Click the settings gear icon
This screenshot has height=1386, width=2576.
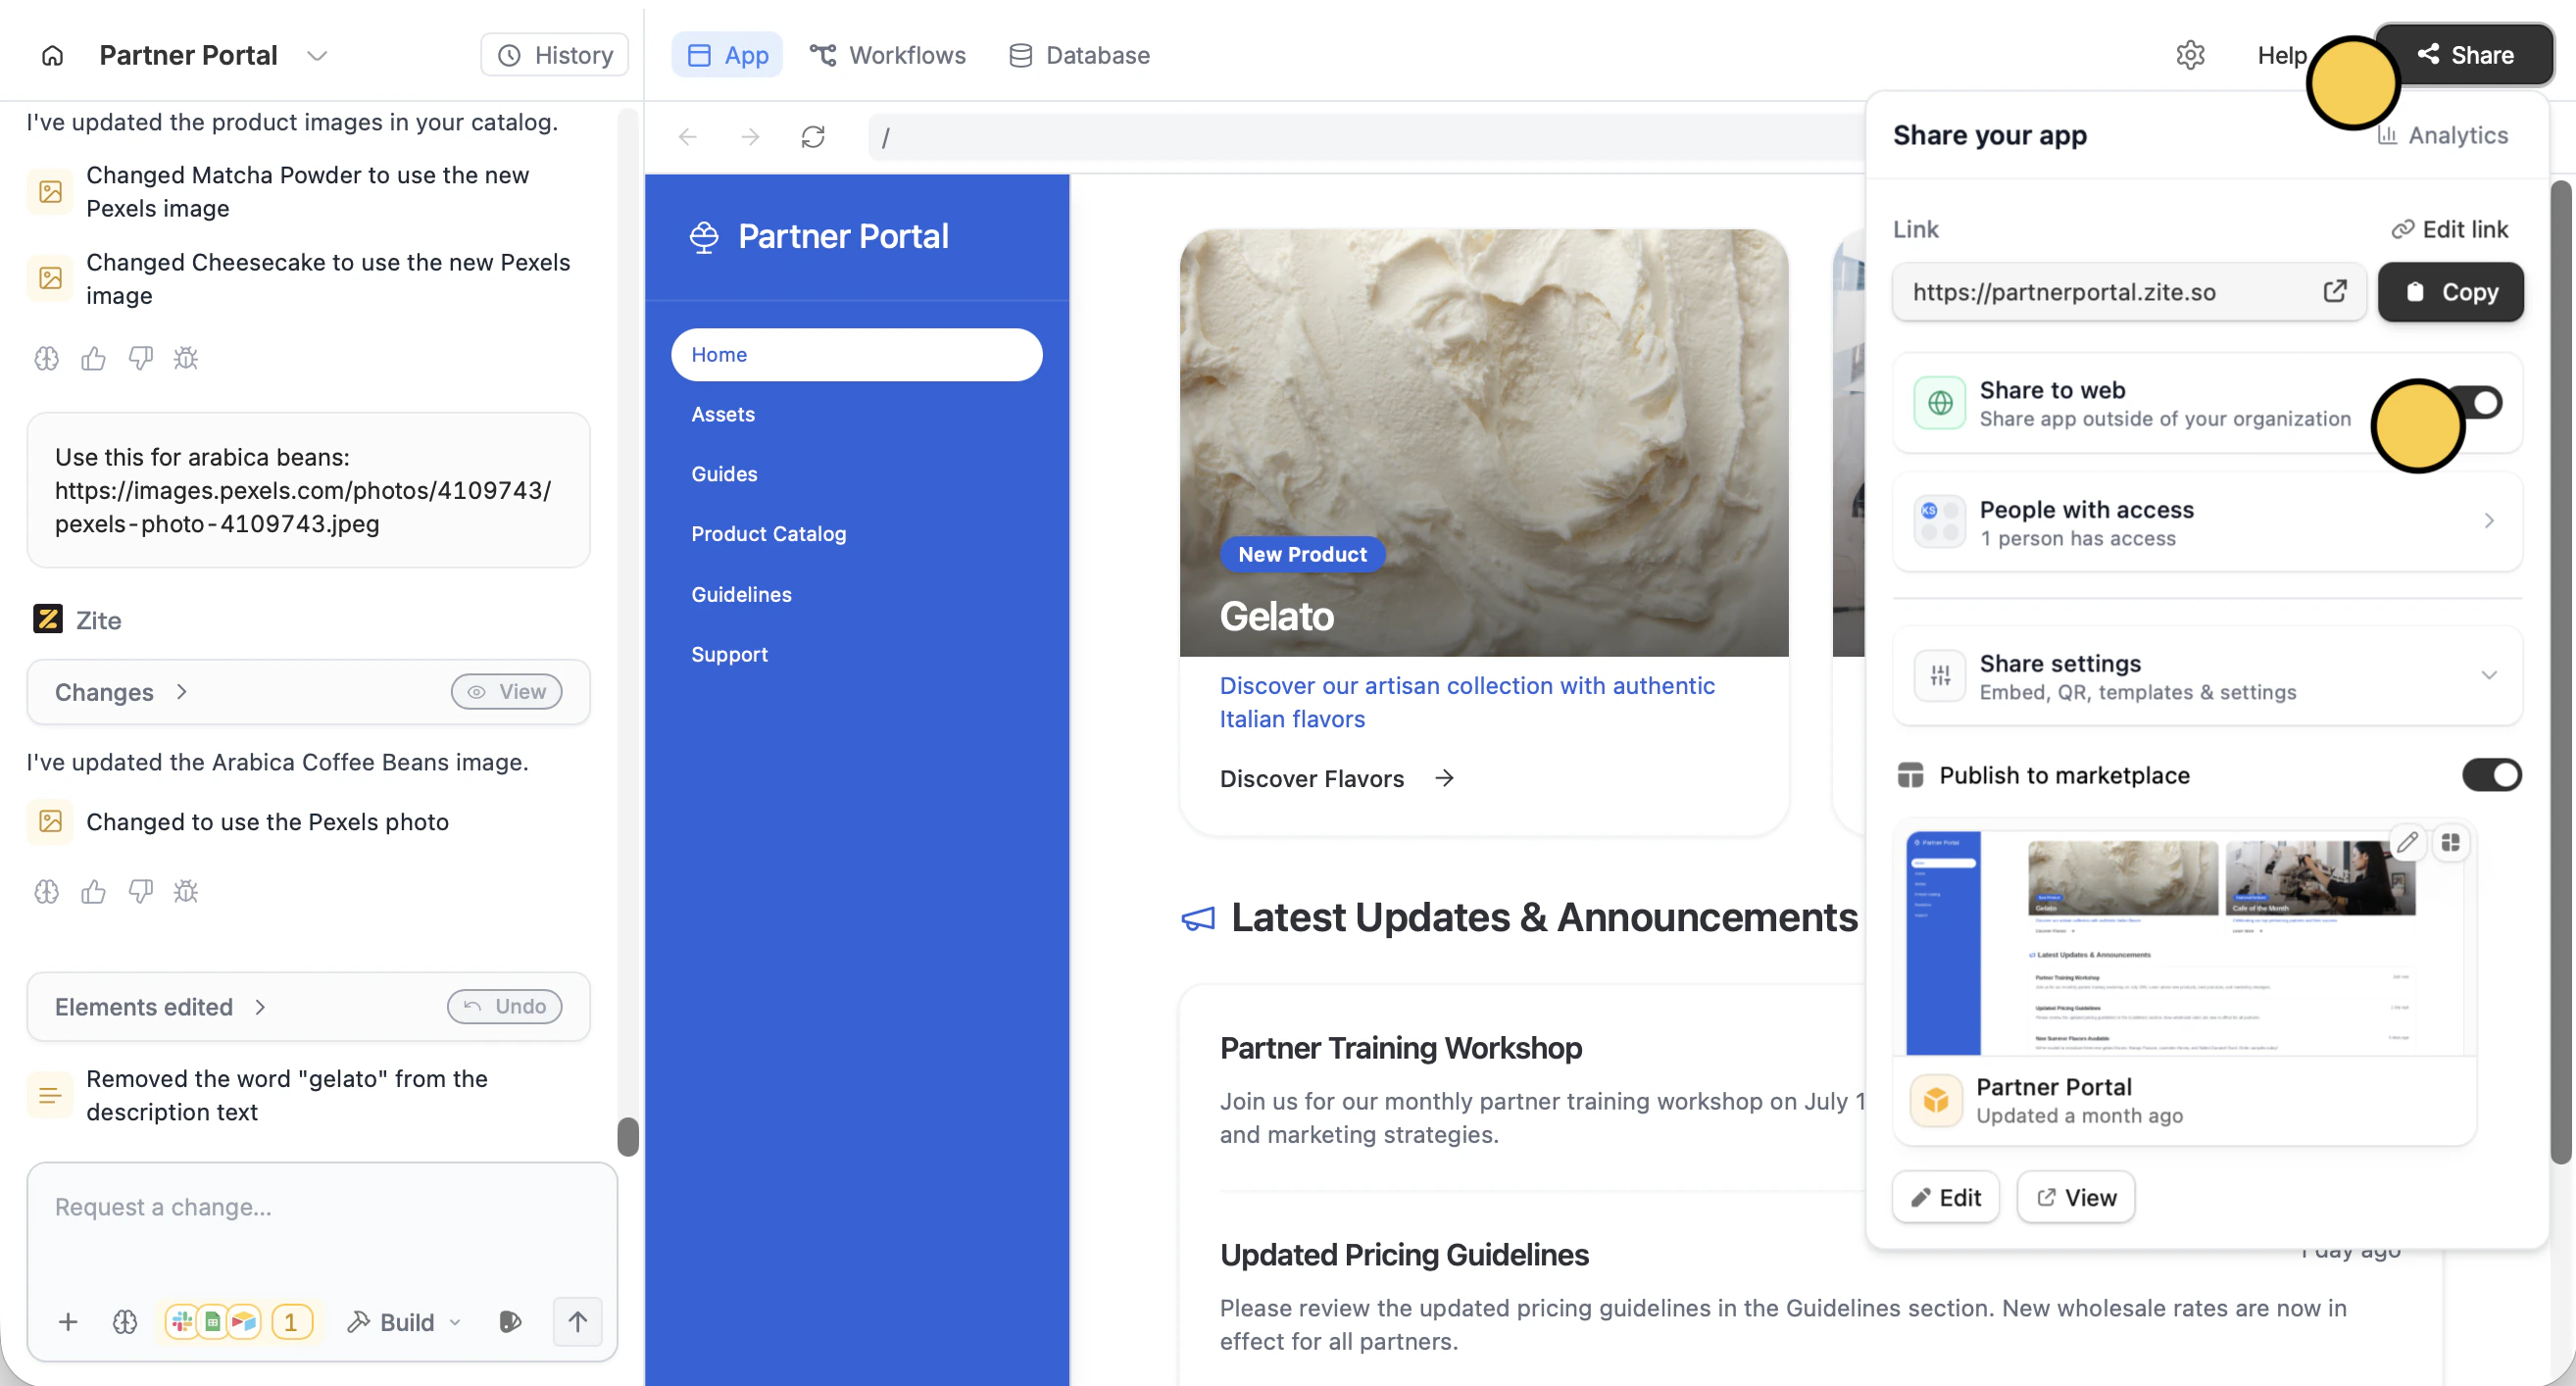click(2190, 55)
